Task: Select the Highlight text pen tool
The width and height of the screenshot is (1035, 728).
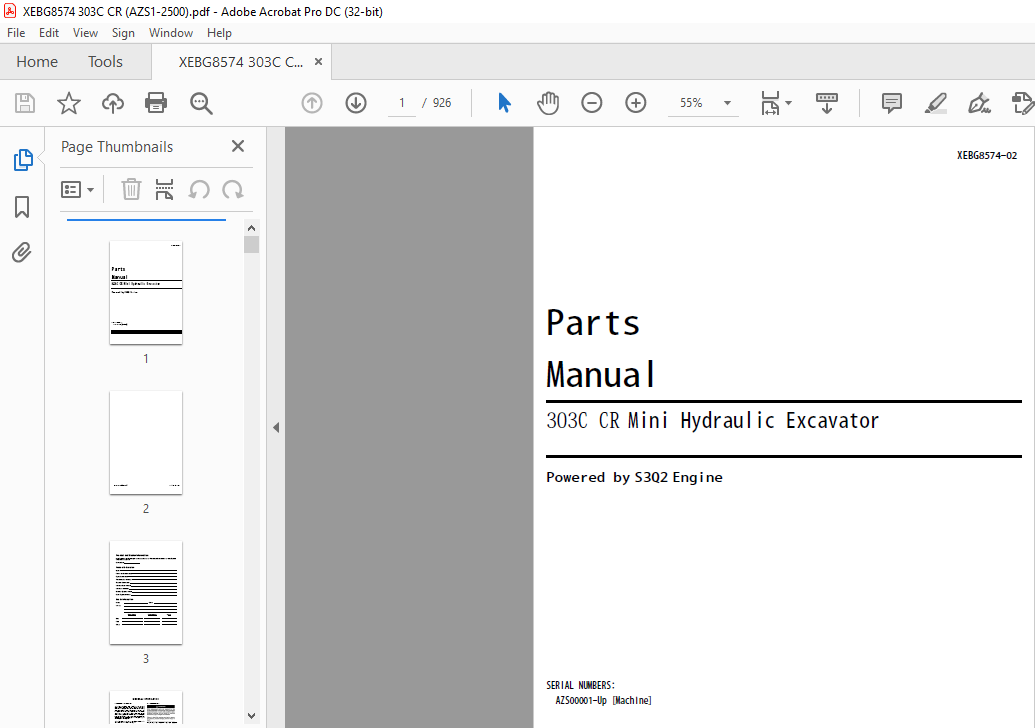Action: (935, 103)
